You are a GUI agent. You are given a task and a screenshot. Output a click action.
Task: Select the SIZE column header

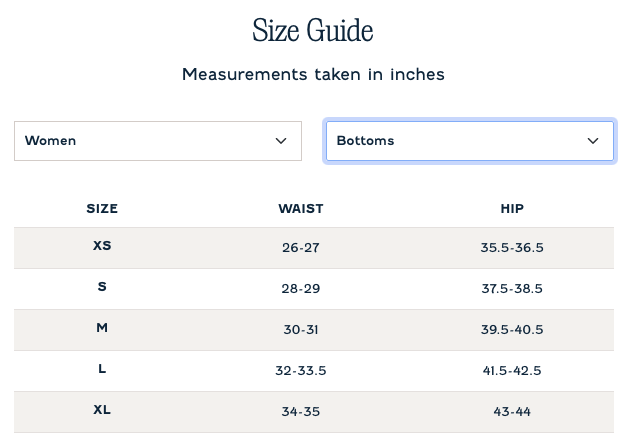pos(102,208)
